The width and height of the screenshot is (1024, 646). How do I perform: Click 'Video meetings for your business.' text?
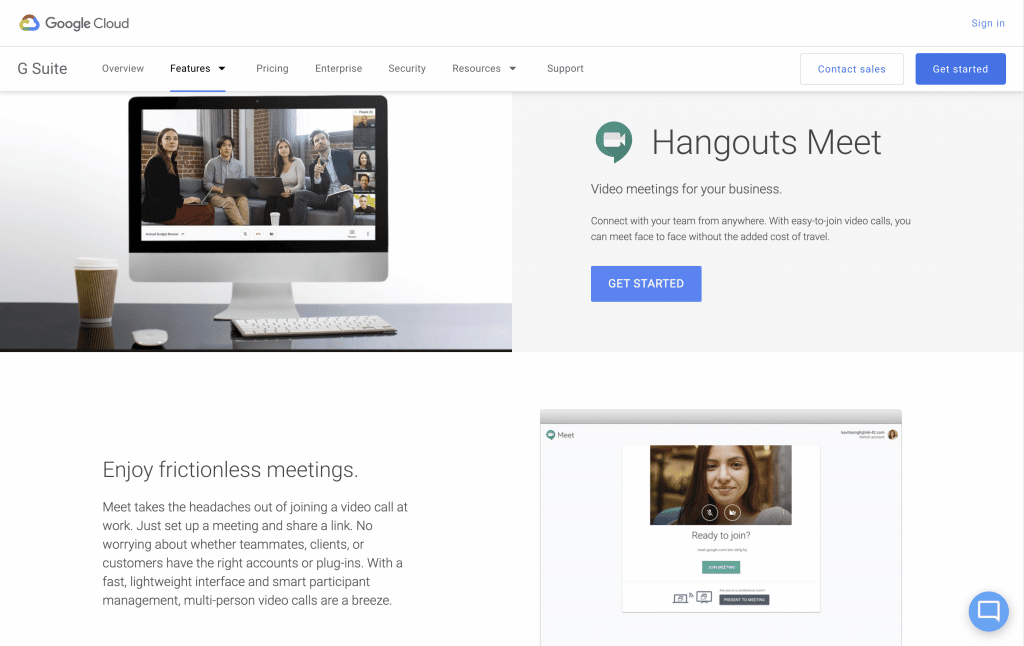point(686,189)
